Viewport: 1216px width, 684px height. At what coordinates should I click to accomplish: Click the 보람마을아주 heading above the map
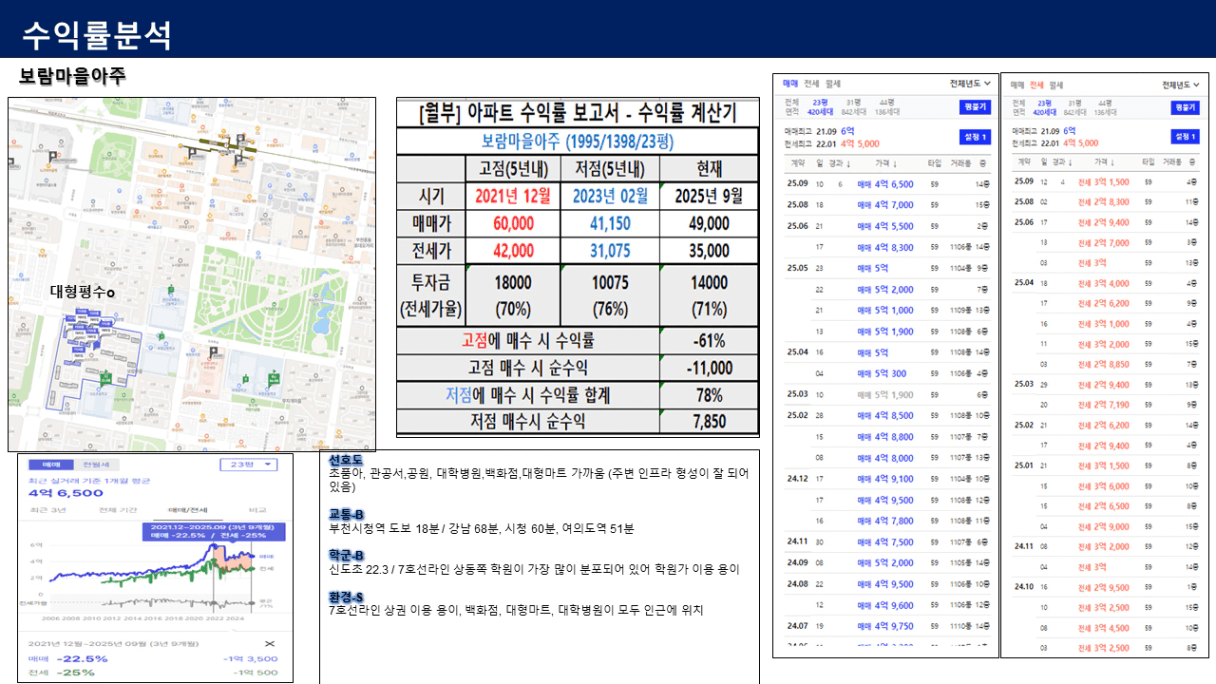(x=72, y=76)
